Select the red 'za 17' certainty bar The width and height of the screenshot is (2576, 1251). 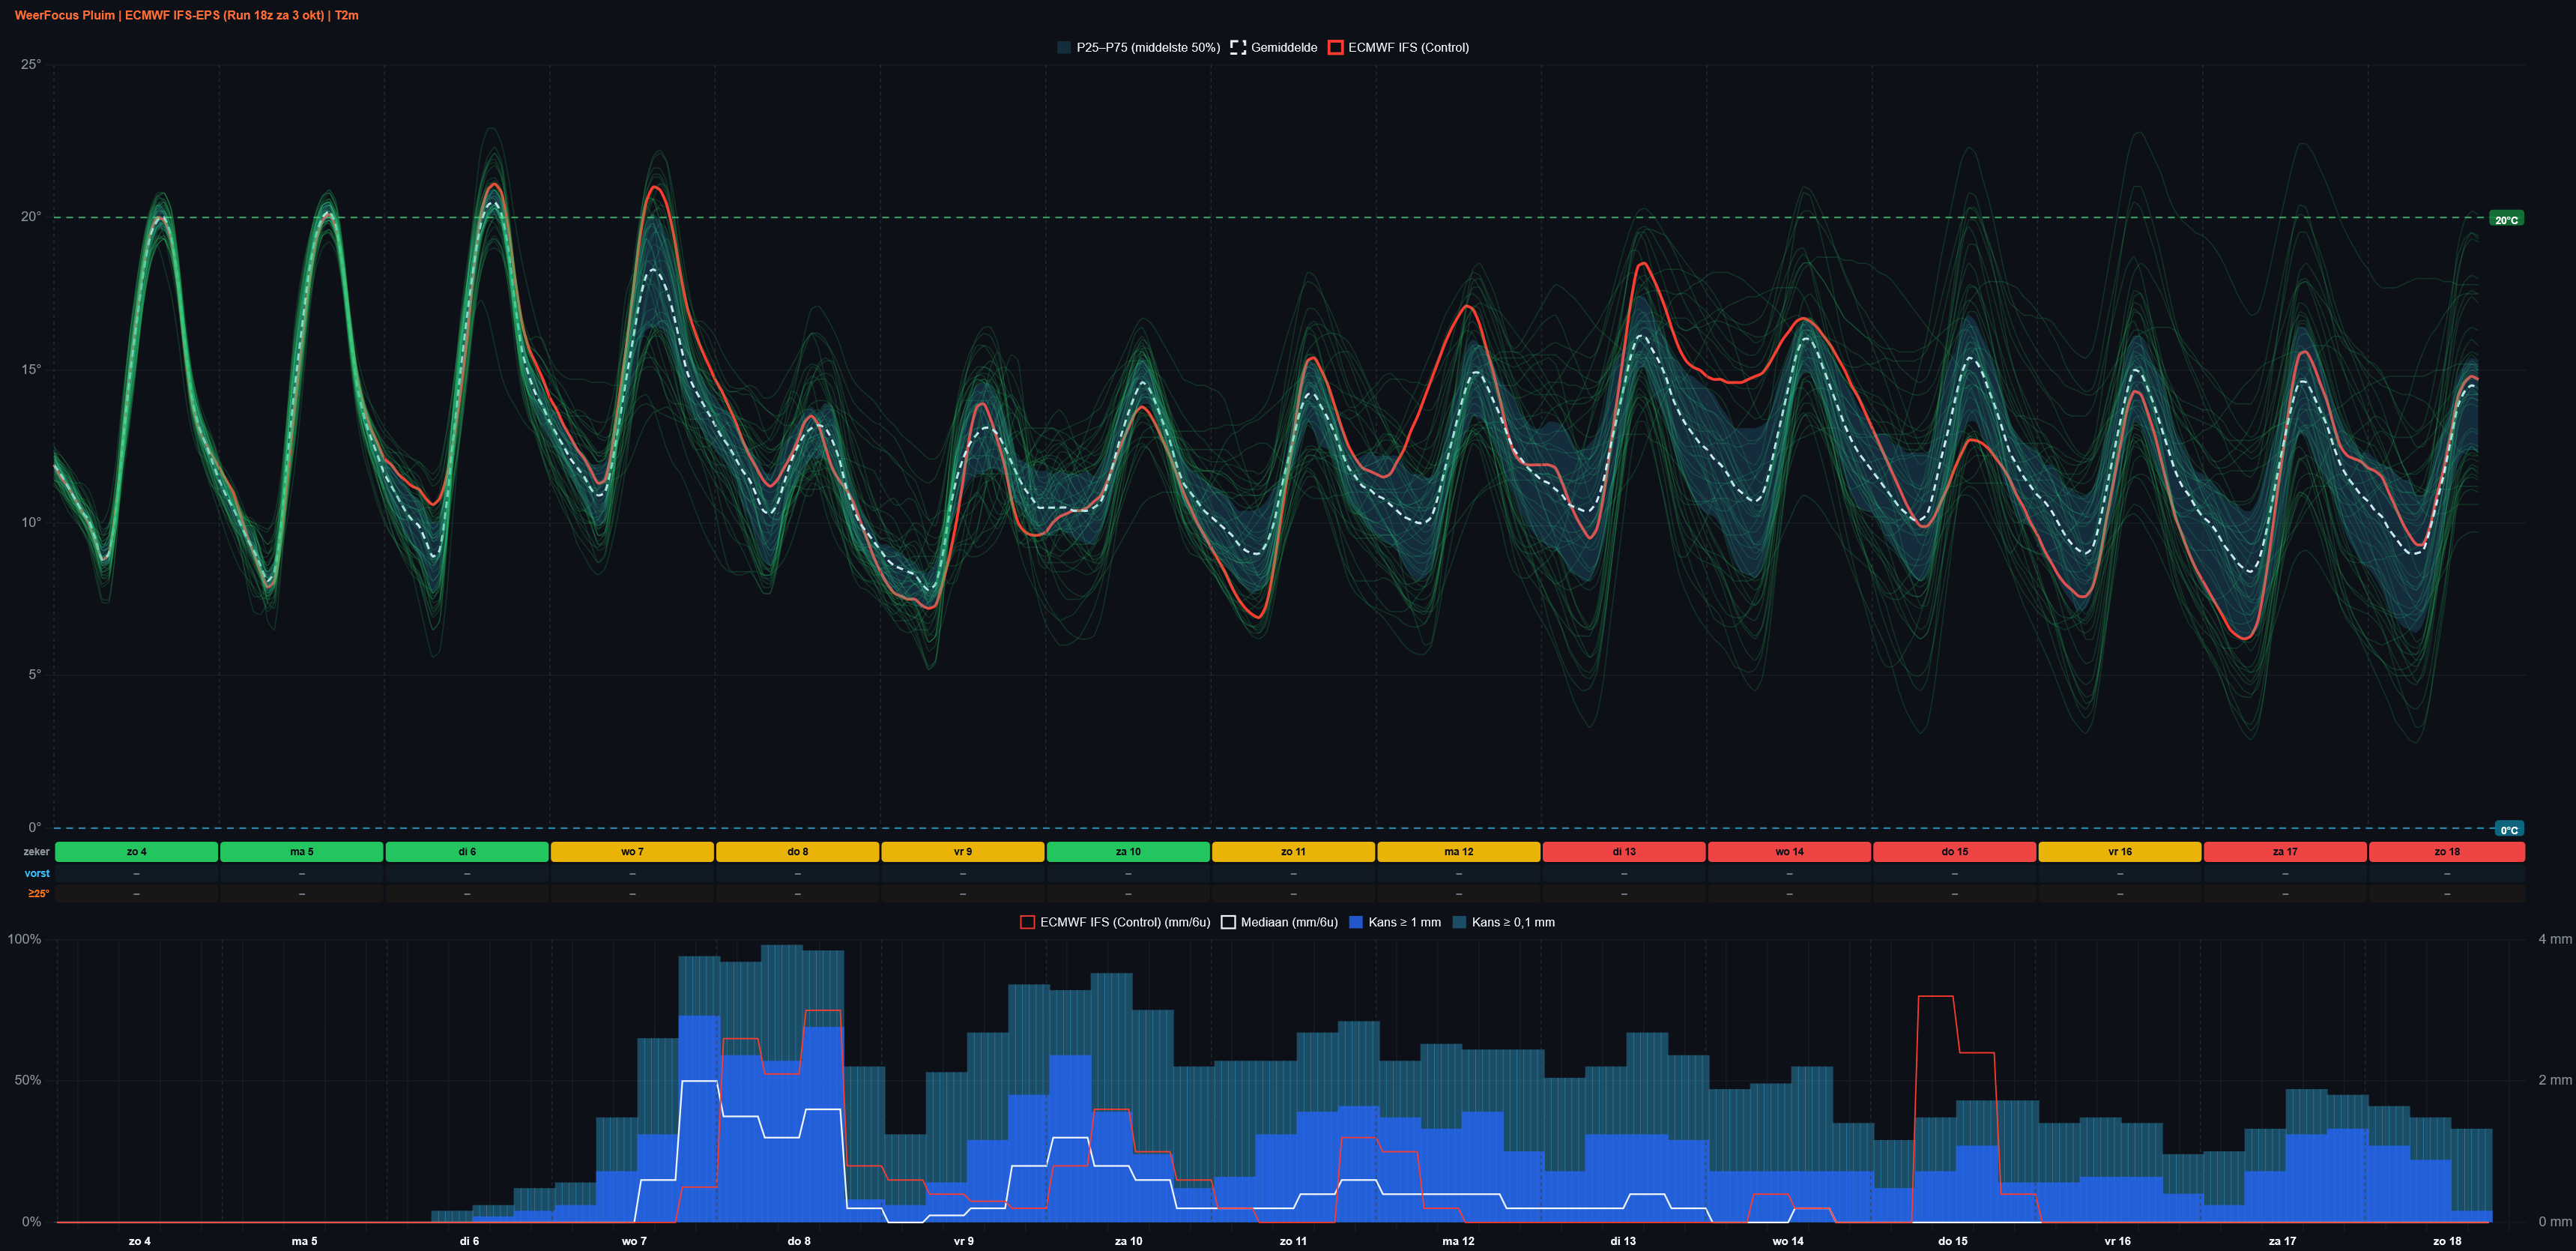(x=2285, y=852)
